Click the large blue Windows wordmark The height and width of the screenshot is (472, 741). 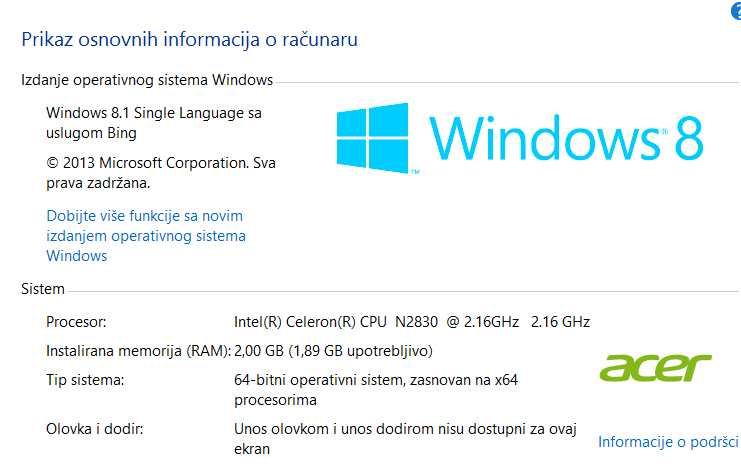[x=544, y=139]
